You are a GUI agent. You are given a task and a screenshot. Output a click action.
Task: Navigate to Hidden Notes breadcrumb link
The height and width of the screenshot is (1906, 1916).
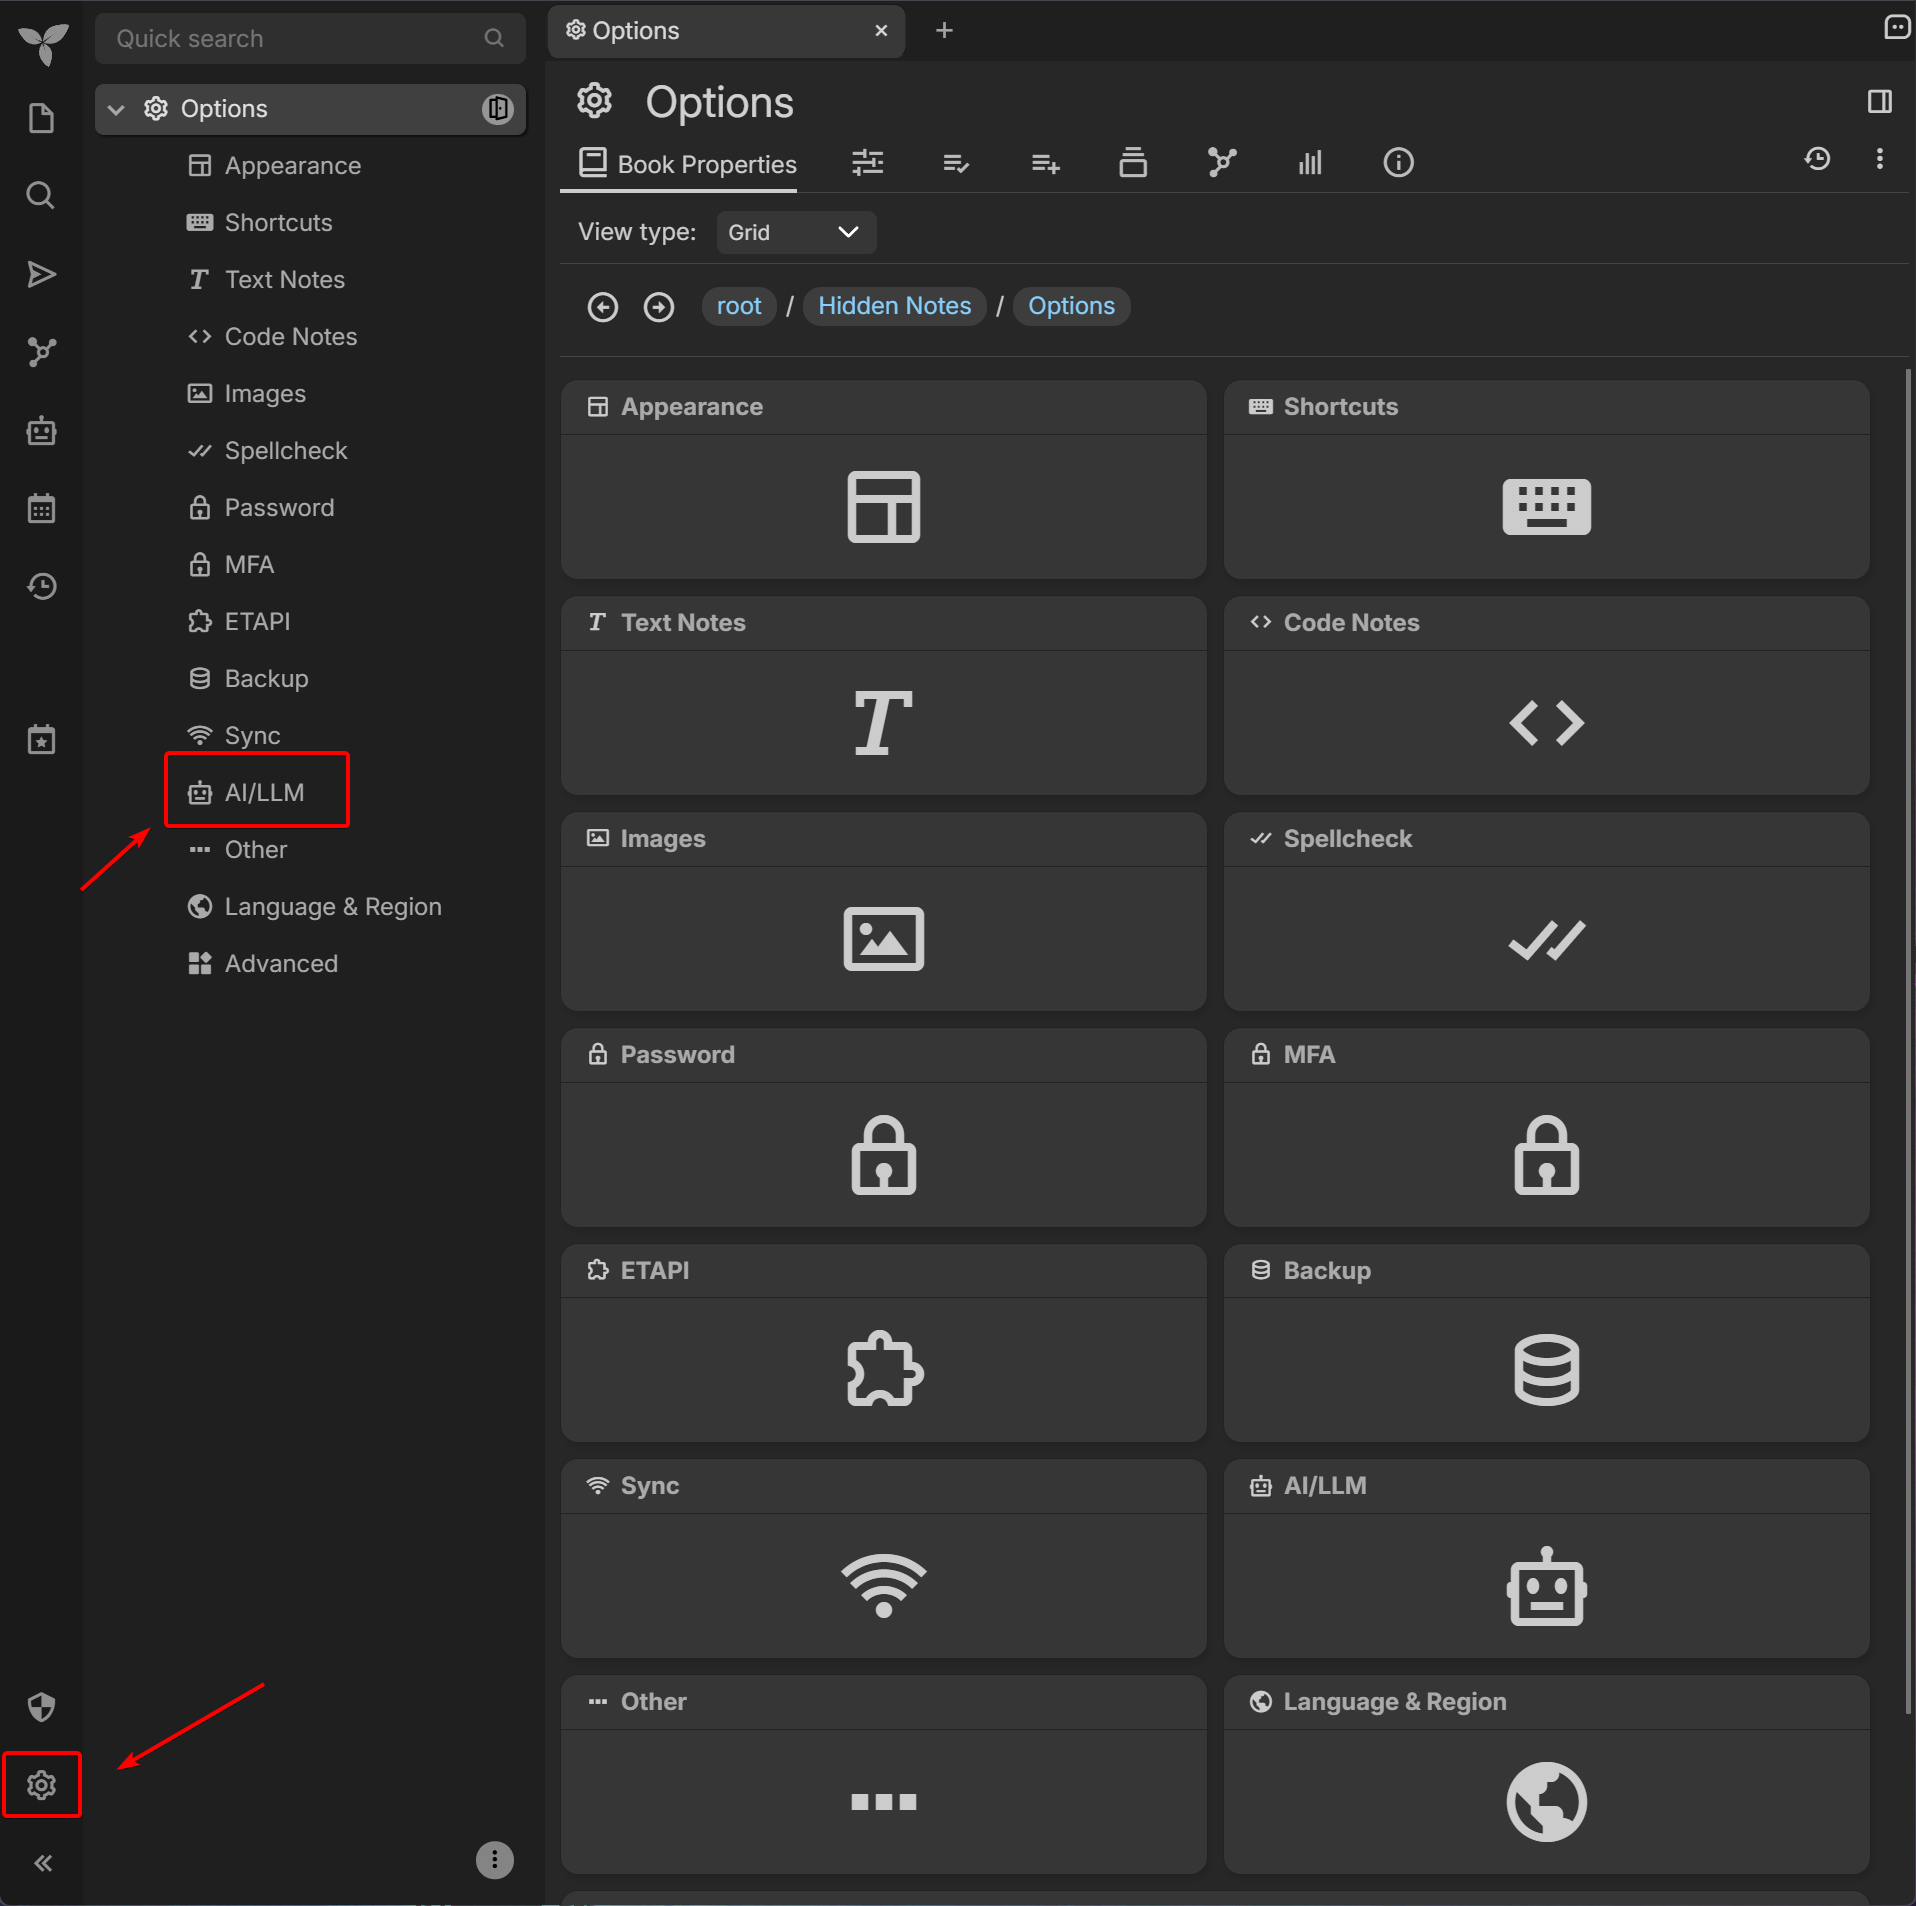[x=894, y=306]
